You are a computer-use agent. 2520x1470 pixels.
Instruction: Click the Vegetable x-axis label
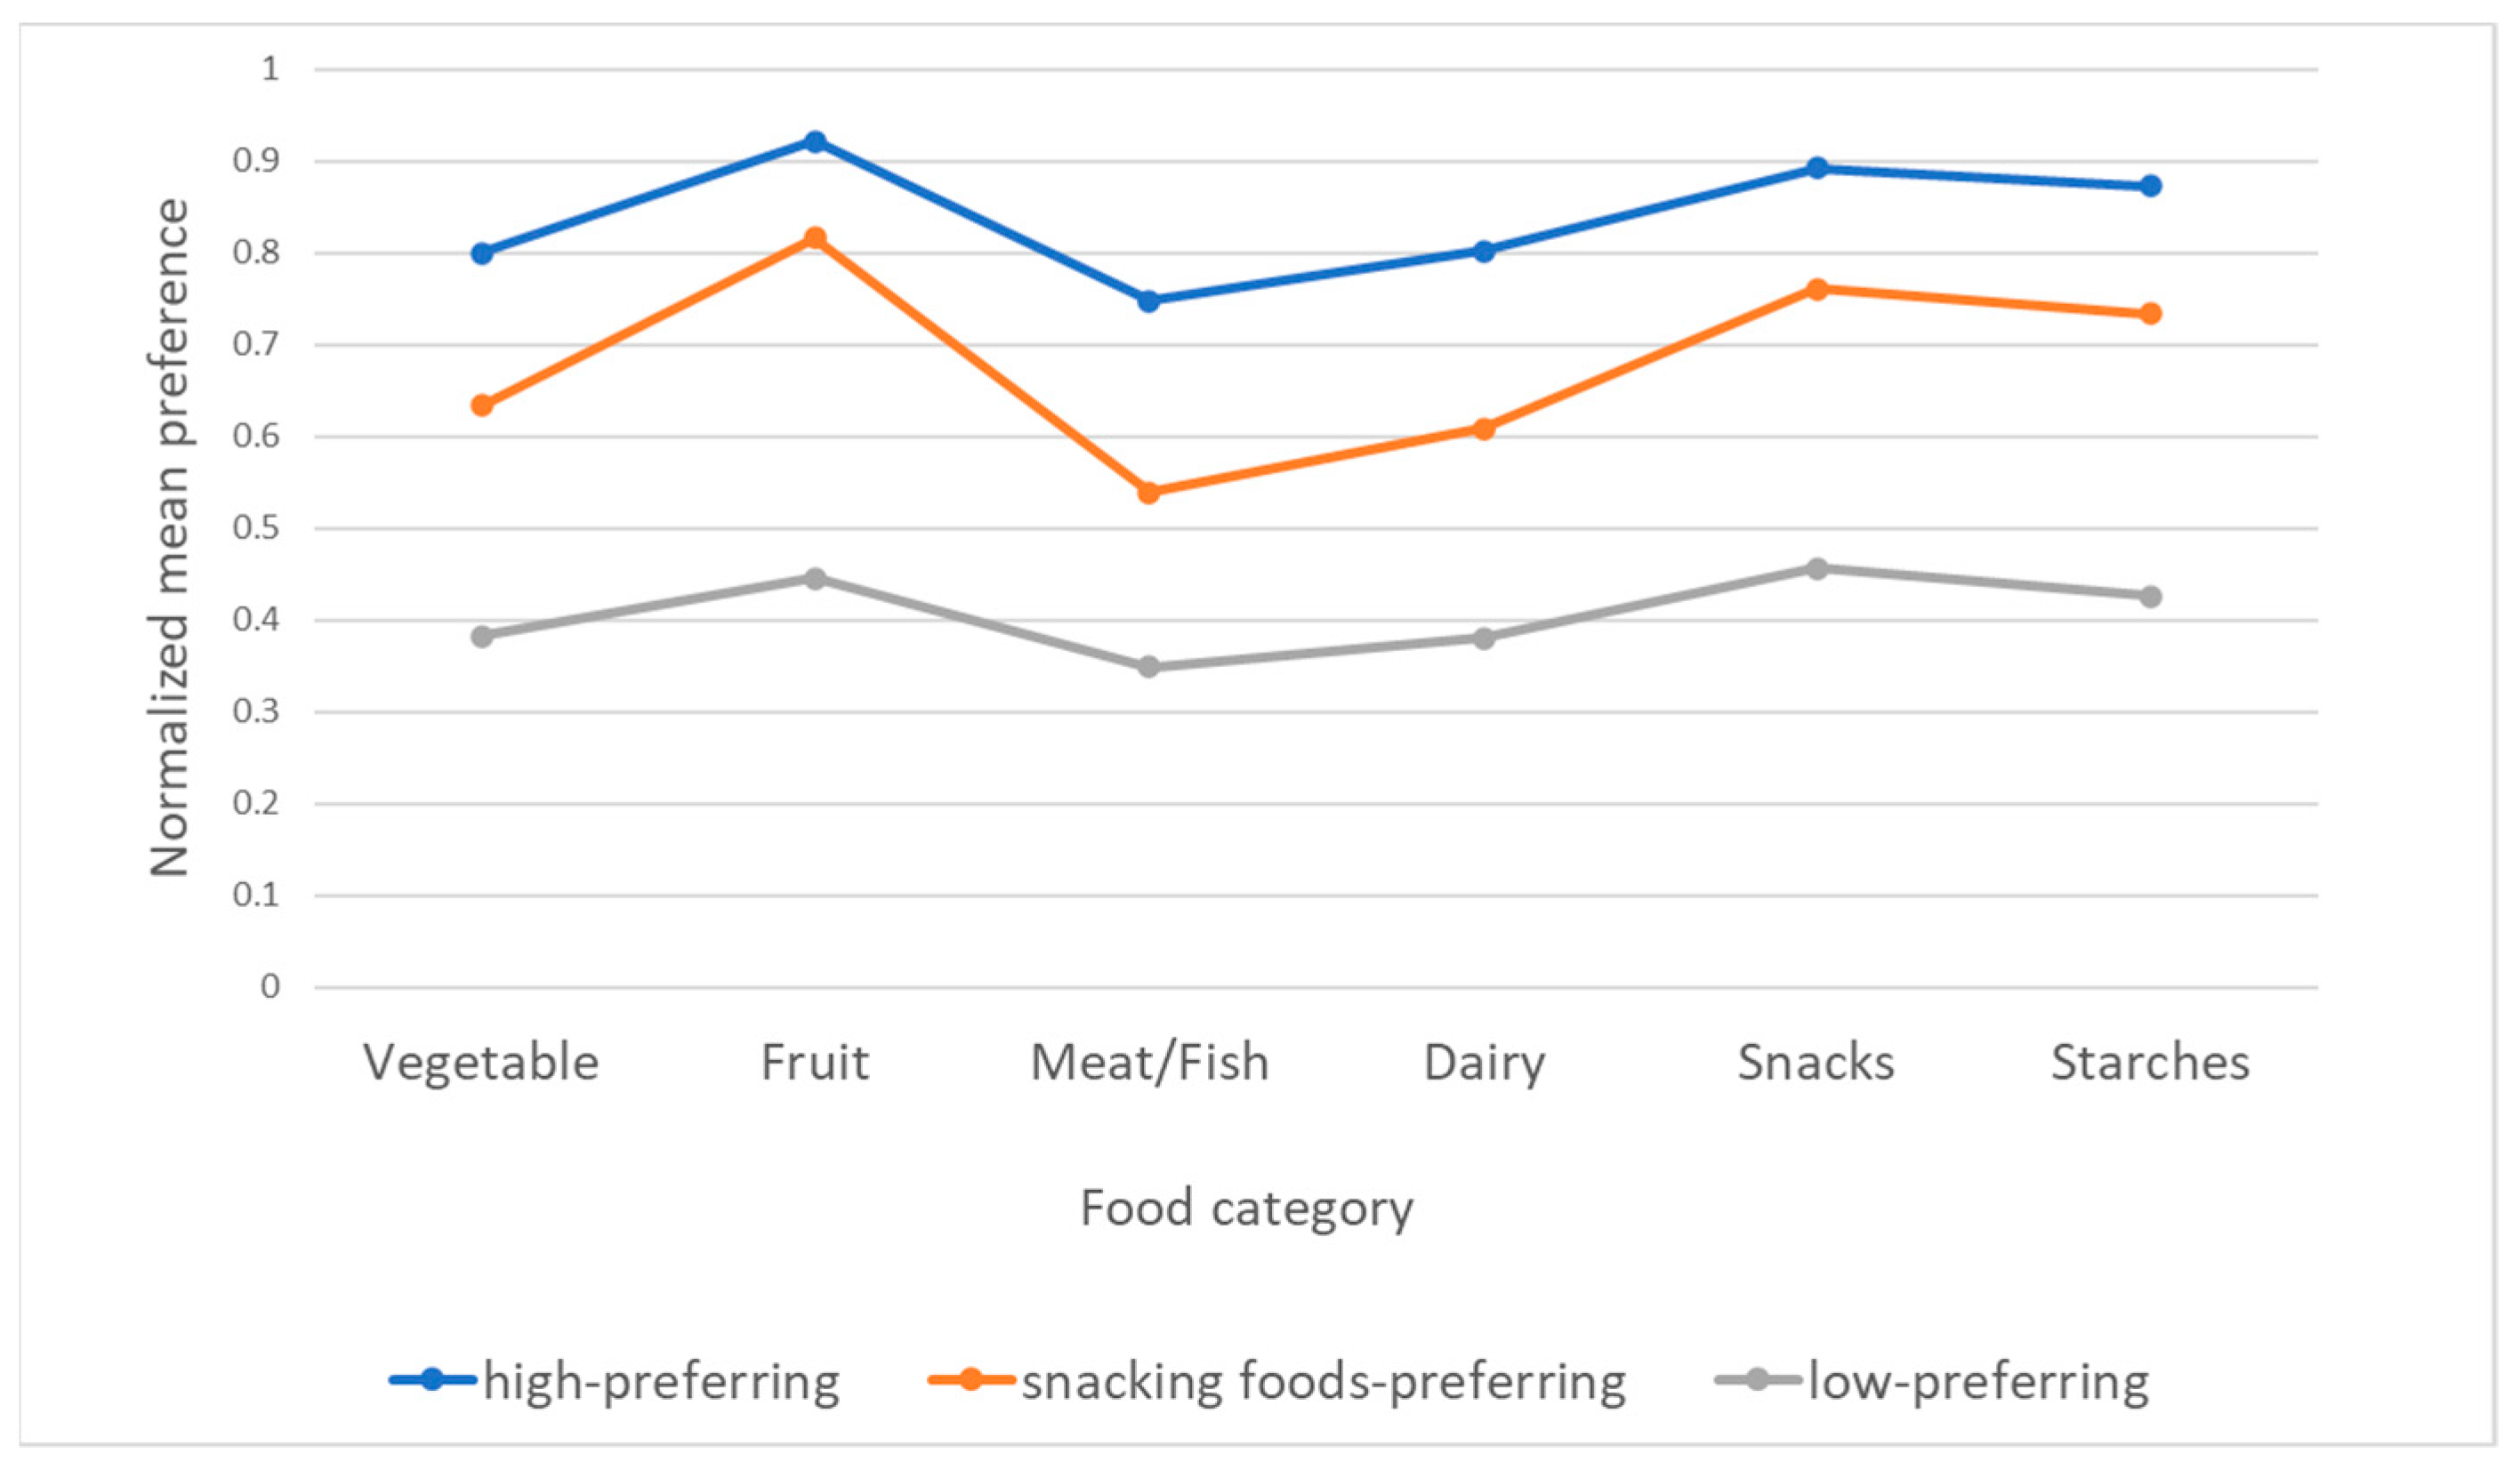481,1063
